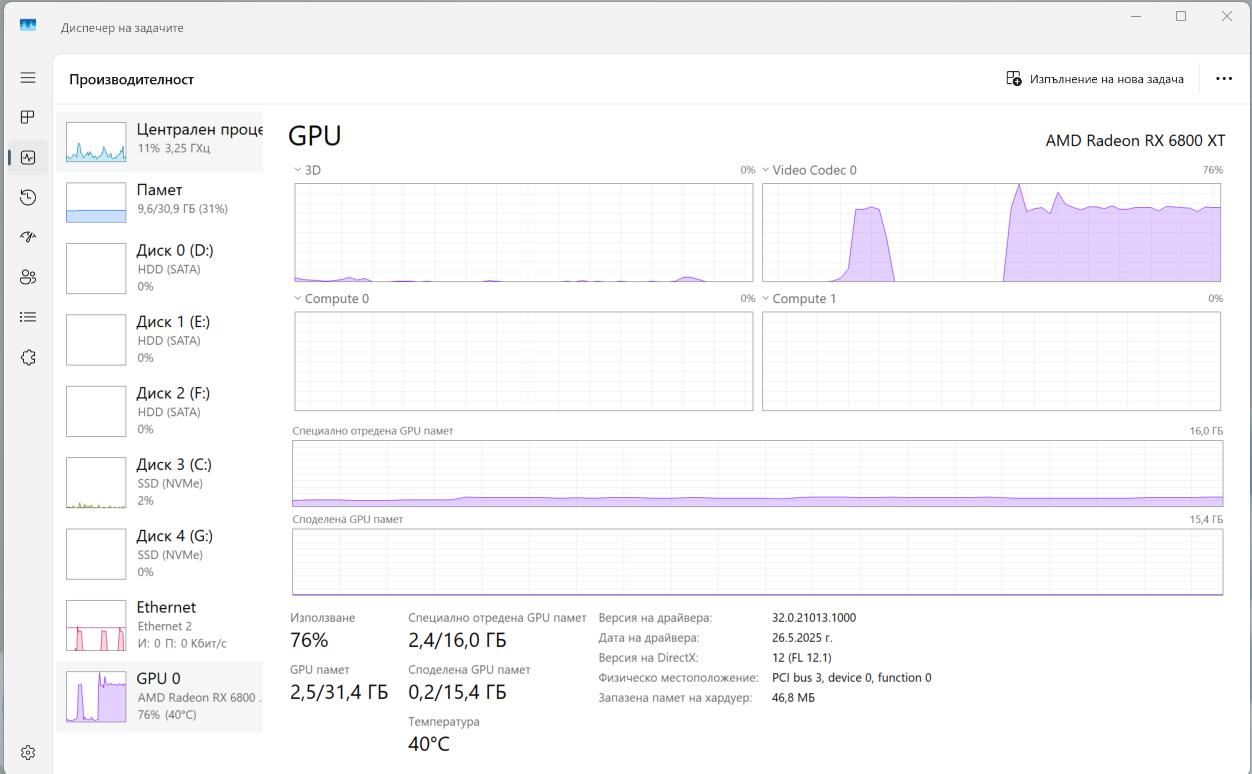Click Изпълнение на нова задача button
Image resolution: width=1252 pixels, height=774 pixels.
coord(1095,78)
